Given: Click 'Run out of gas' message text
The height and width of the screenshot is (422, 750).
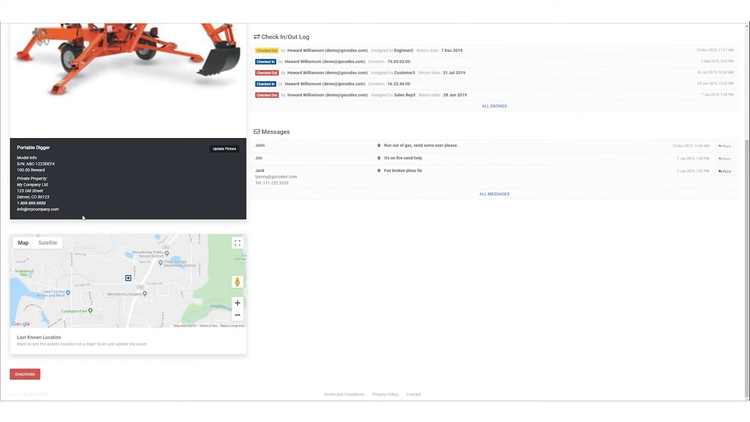Looking at the screenshot, I should (421, 145).
